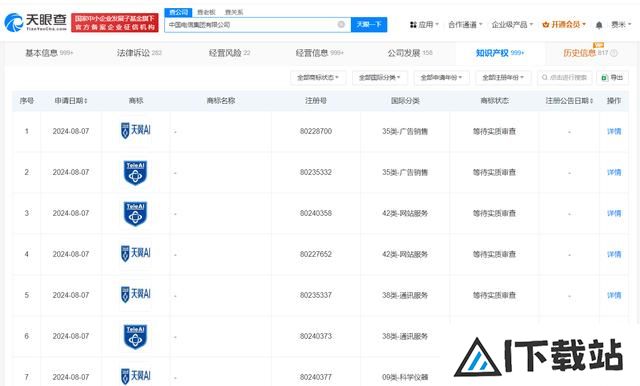This screenshot has width=640, height=386.
Task: Open 详情 for registration 80240358
Action: tap(614, 213)
